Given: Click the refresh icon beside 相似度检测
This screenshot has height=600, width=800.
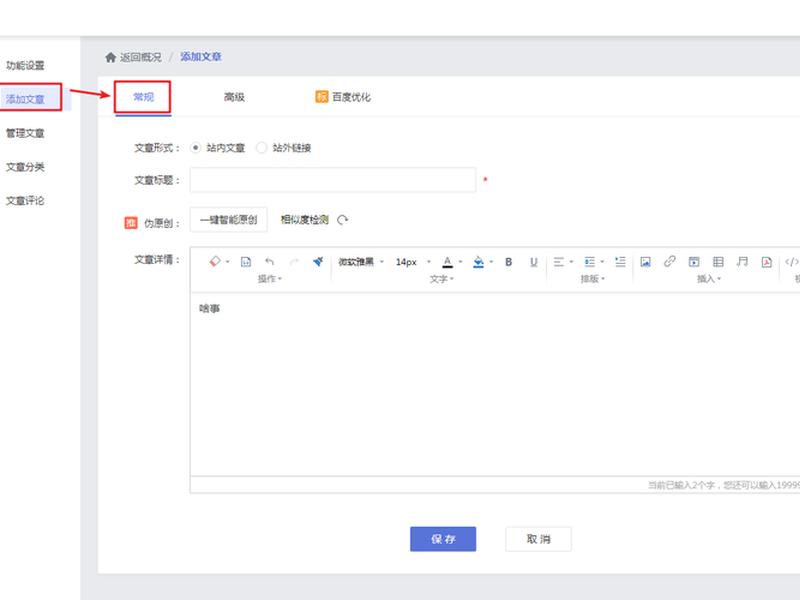Looking at the screenshot, I should [342, 220].
